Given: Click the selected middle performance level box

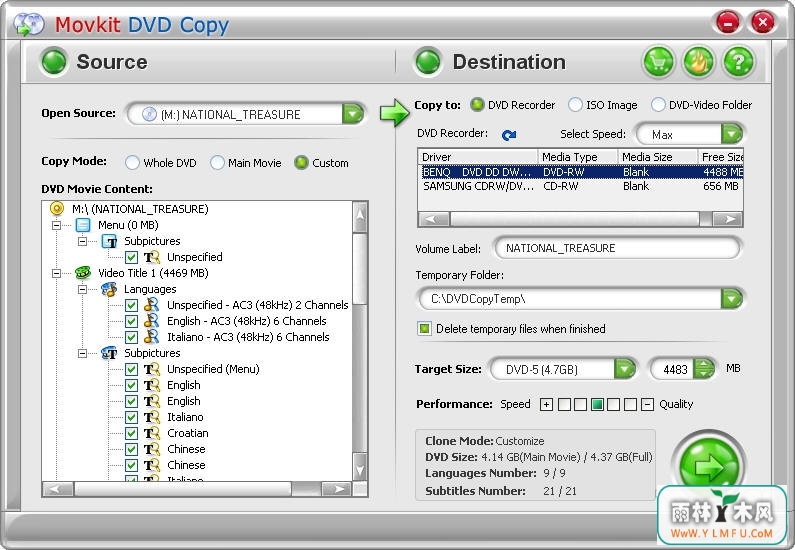Looking at the screenshot, I should 597,405.
